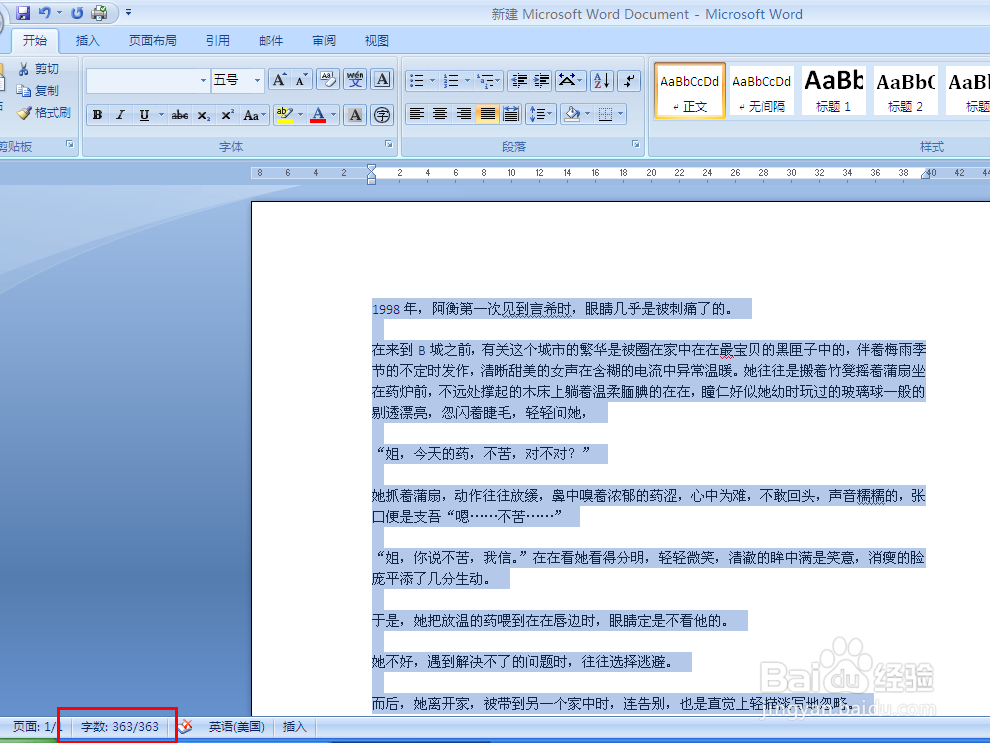This screenshot has height=743, width=990.
Task: Click the highlight color swatch
Action: click(x=283, y=113)
